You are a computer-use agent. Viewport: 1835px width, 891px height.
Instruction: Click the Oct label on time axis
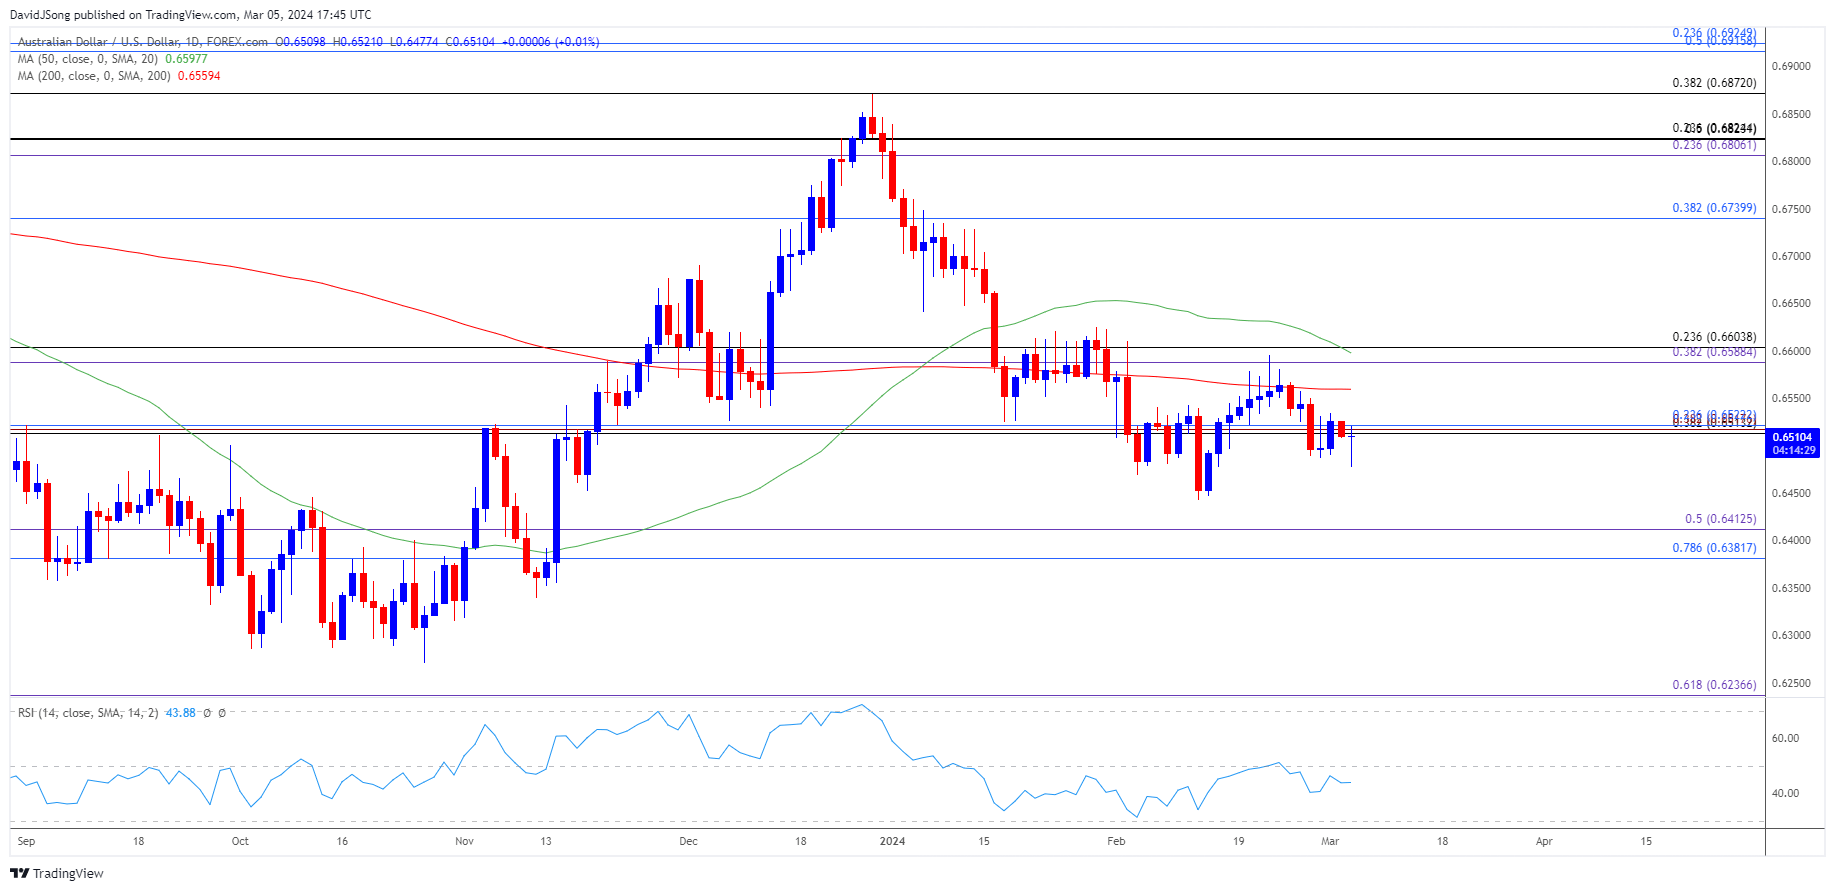pyautogui.click(x=240, y=842)
